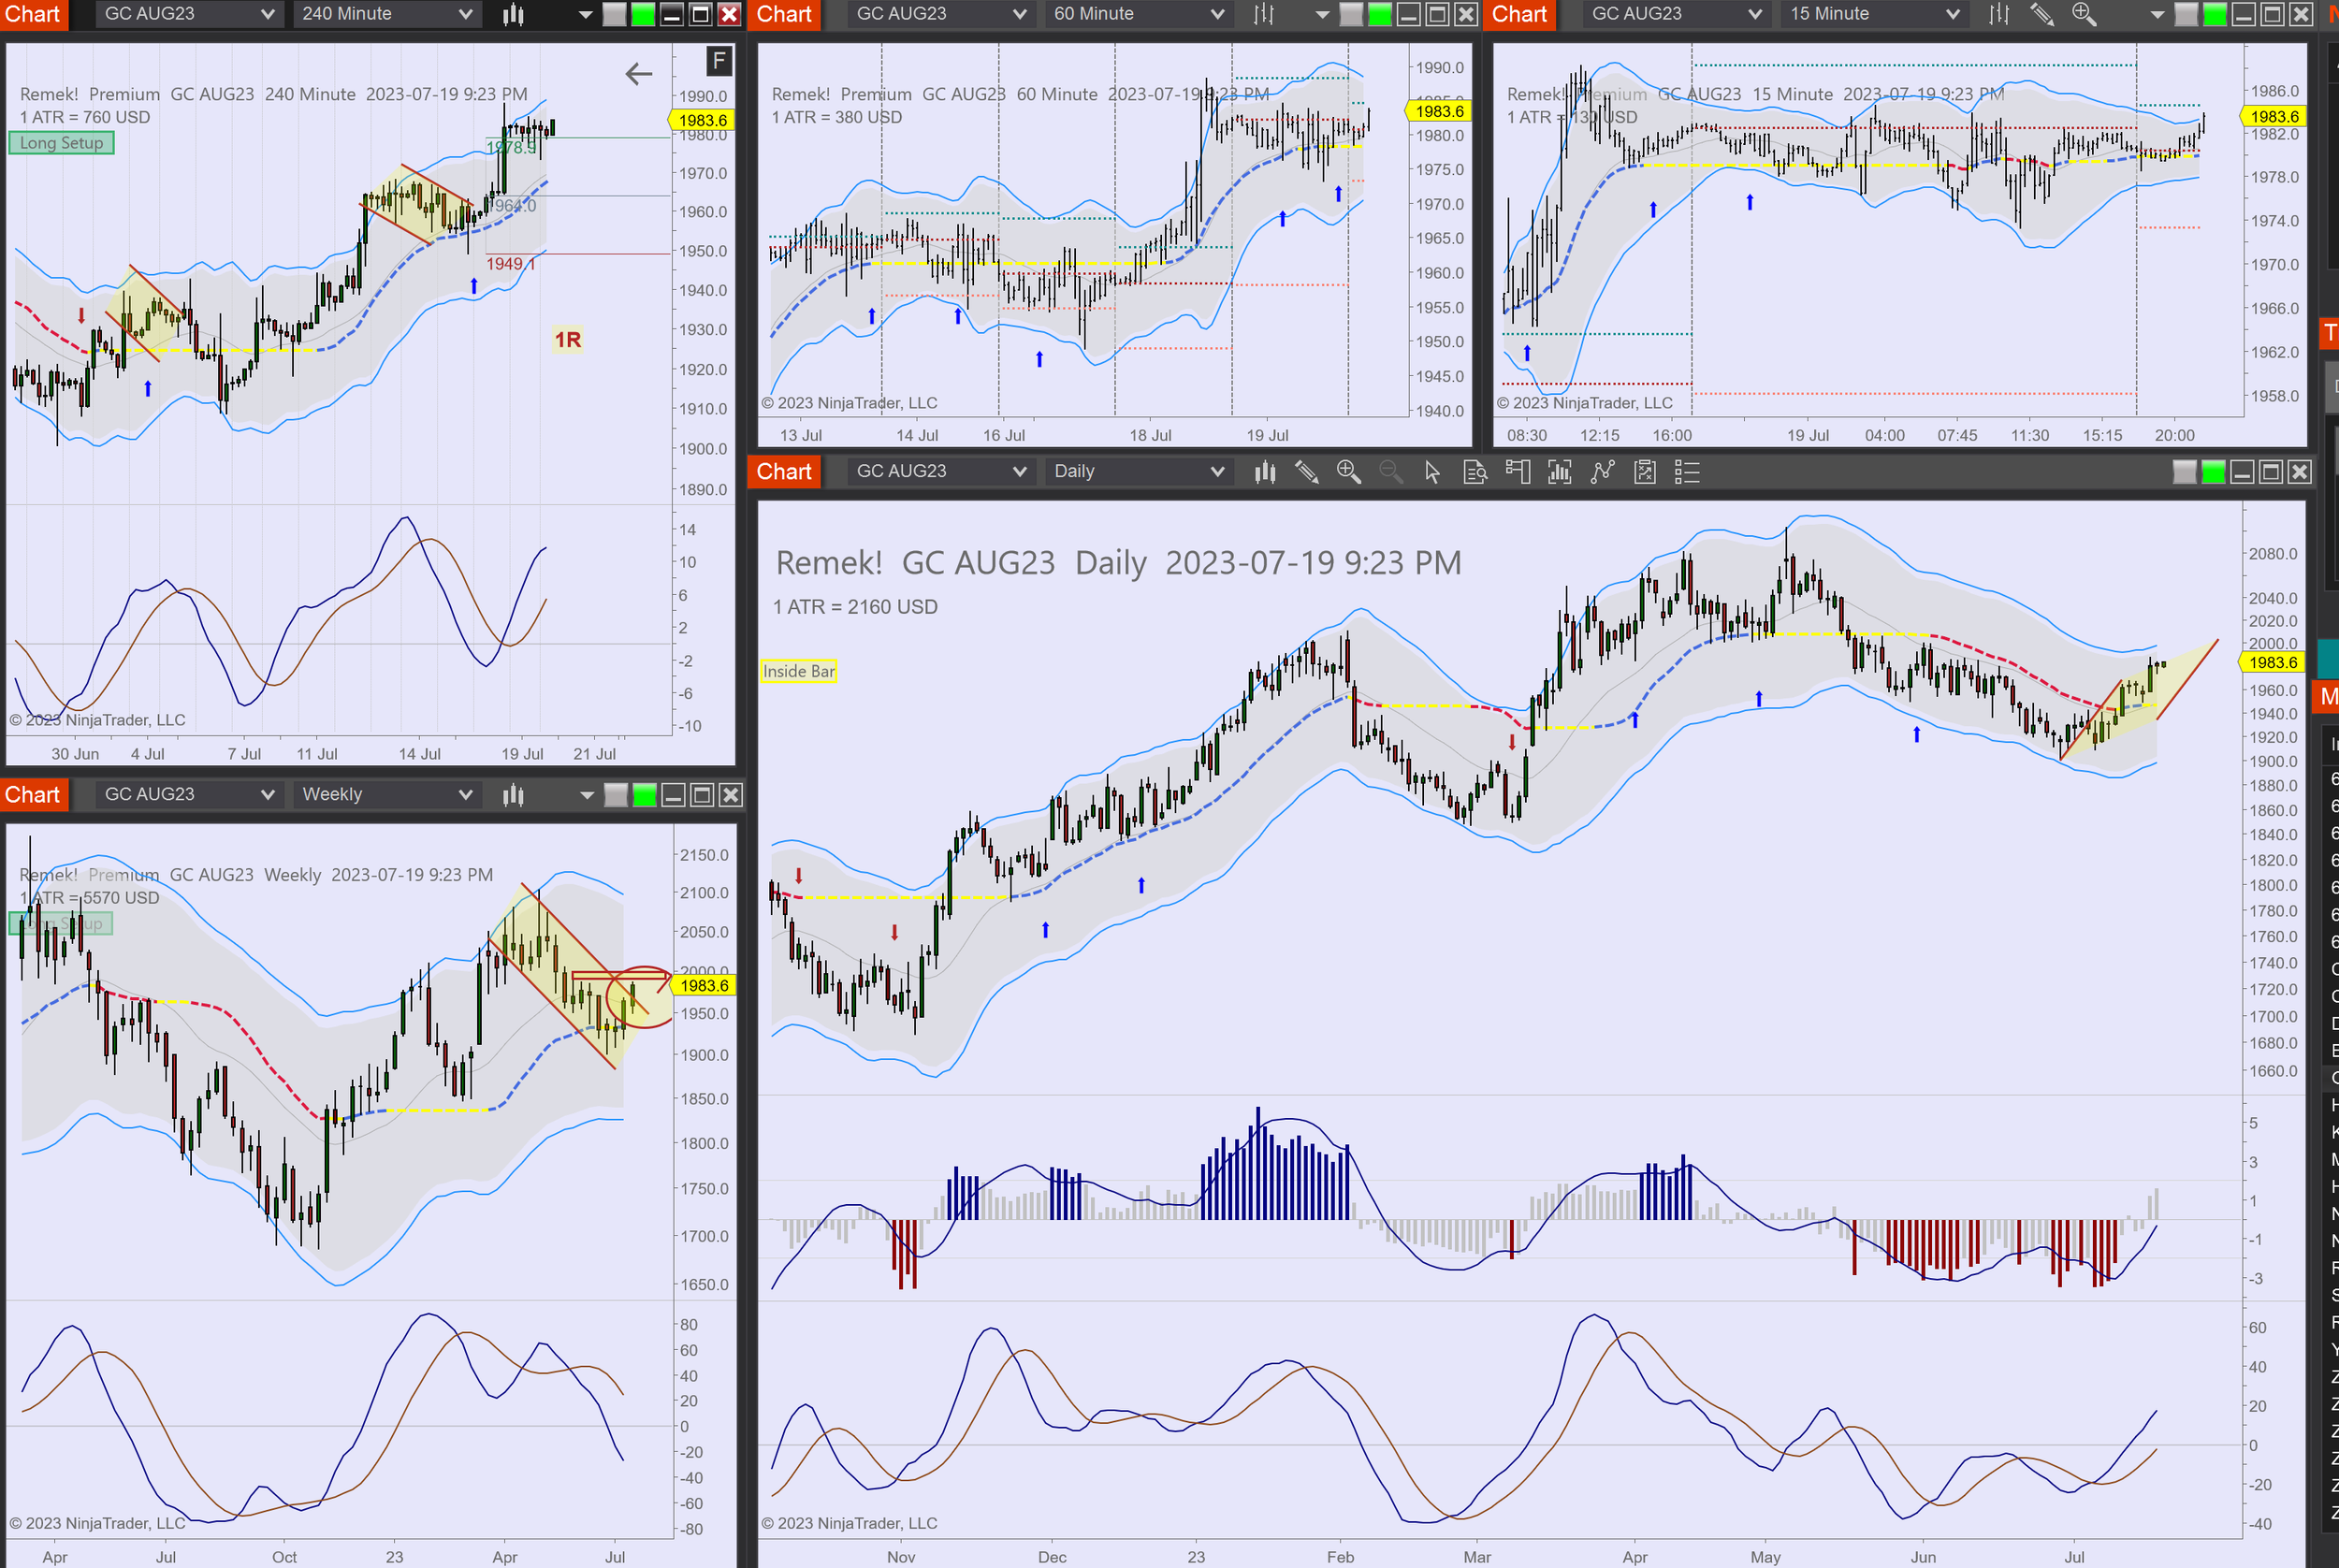Click Zoom In magnifier on Daily chart
2339x1568 pixels.
1348,471
